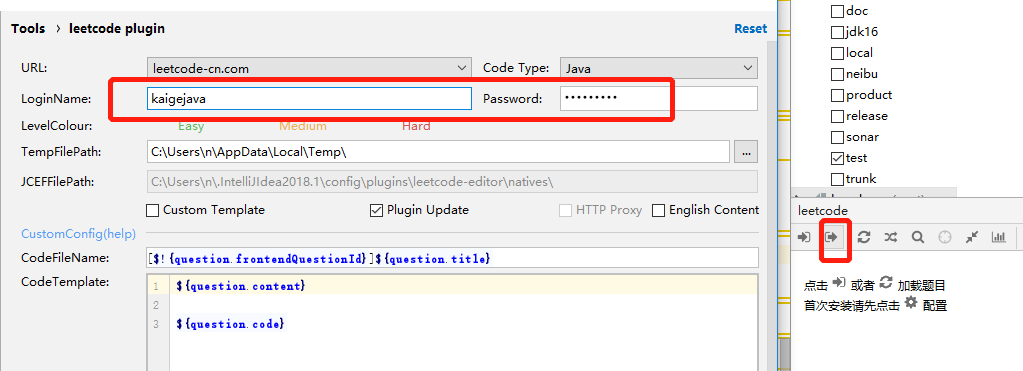Check the release checkbox
The height and width of the screenshot is (371, 1023).
click(x=837, y=116)
